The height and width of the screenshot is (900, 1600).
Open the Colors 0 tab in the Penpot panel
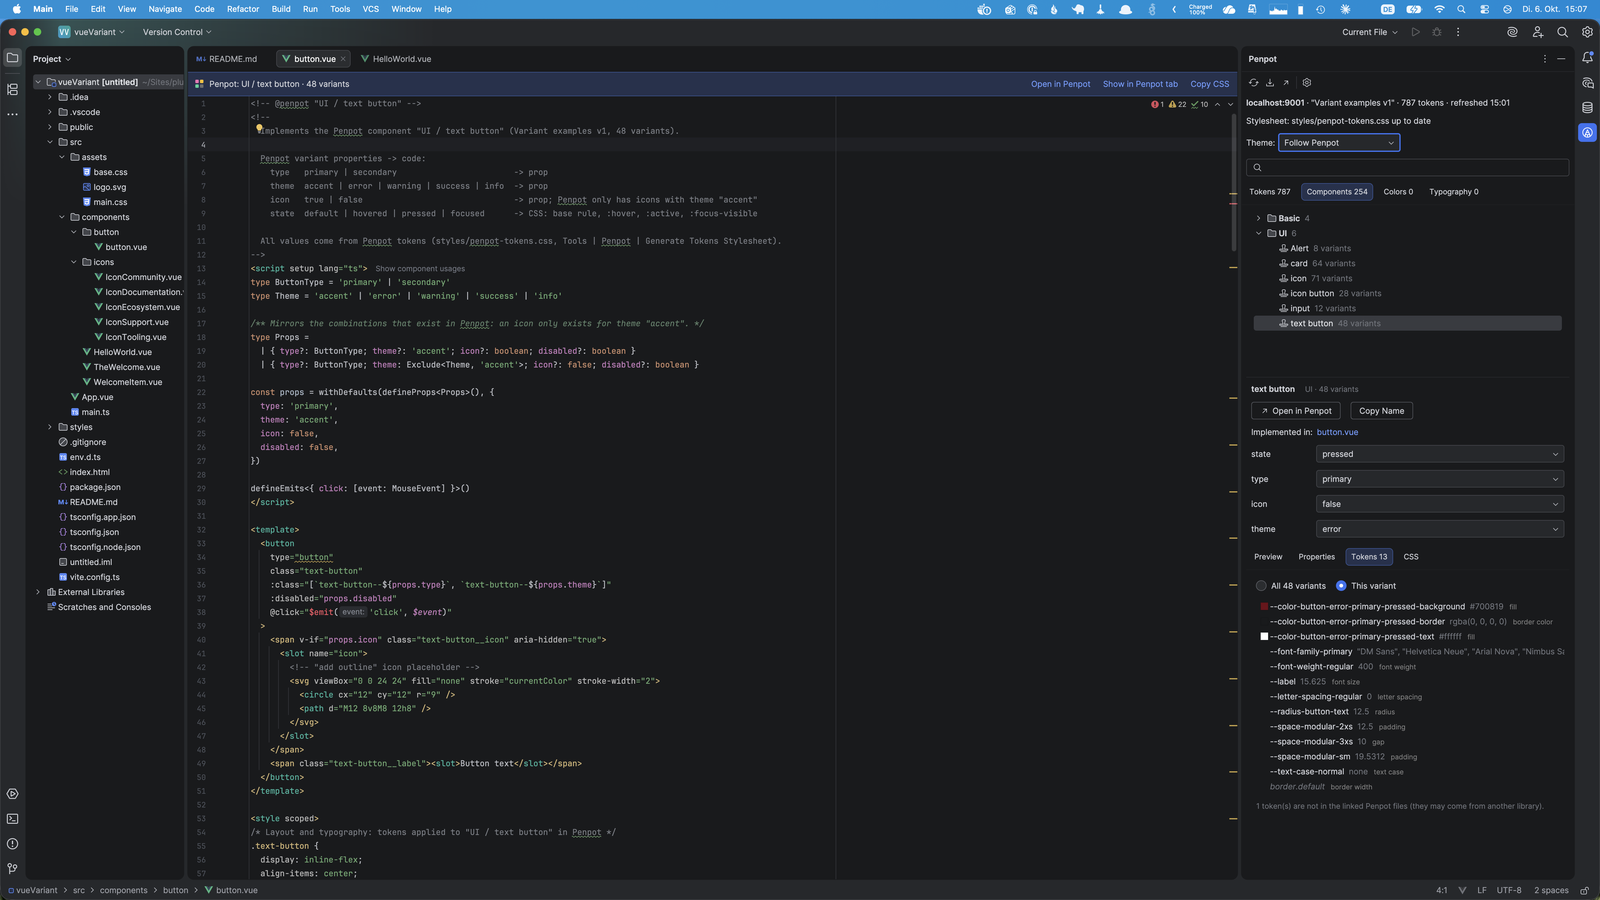tap(1398, 192)
